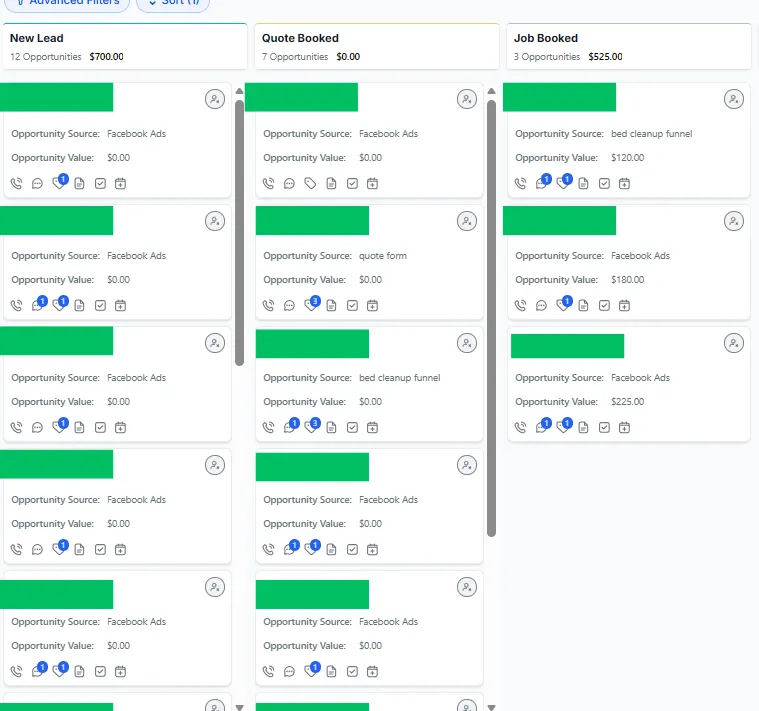The width and height of the screenshot is (759, 711).
Task: Open conversations on Quote Booked bed cleanup funnel card
Action: tap(289, 427)
